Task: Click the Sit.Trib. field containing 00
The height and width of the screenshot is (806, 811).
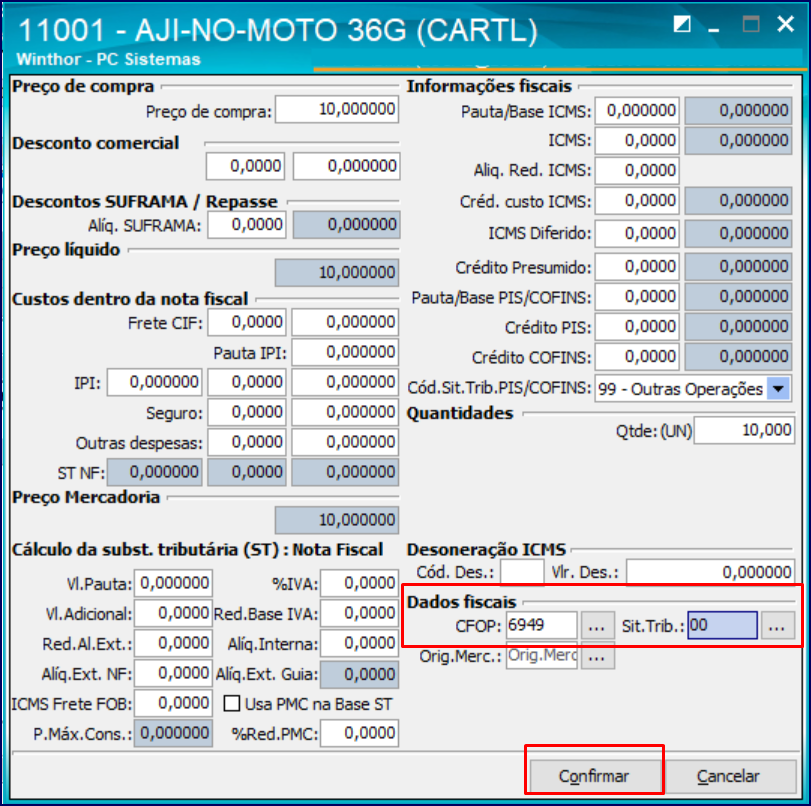Action: (x=723, y=625)
